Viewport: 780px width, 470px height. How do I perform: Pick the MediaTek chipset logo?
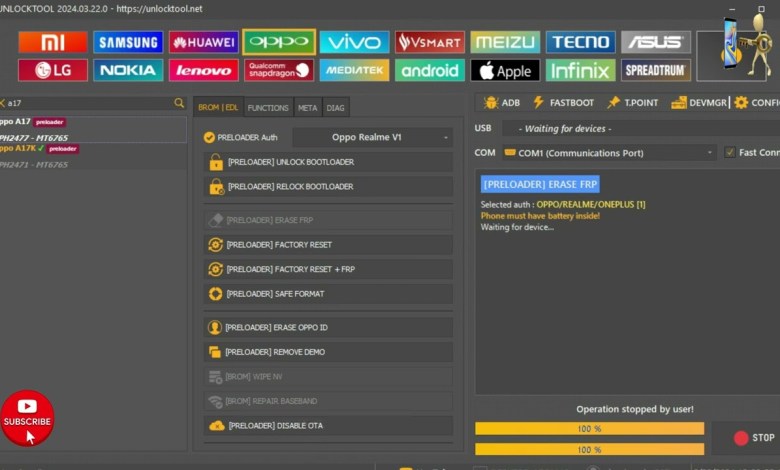click(x=354, y=71)
